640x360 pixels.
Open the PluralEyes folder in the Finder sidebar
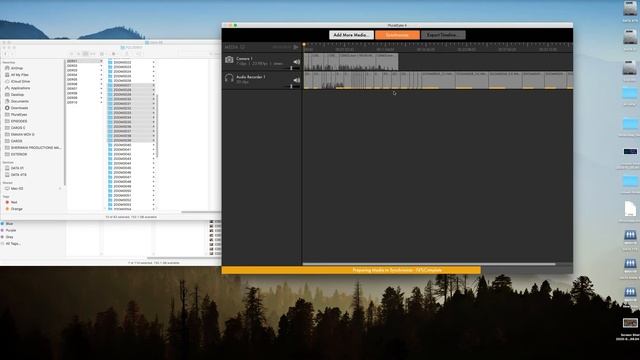point(18,114)
